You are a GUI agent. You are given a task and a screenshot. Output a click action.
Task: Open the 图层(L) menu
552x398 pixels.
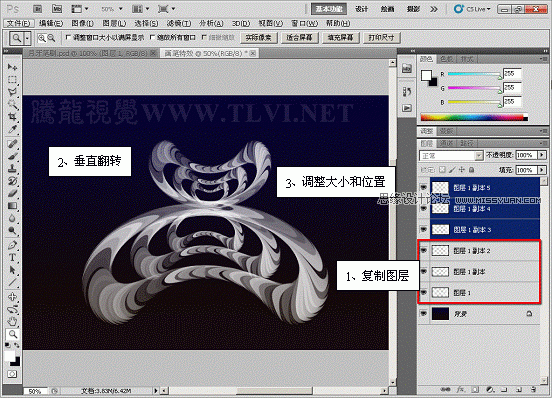pyautogui.click(x=114, y=23)
